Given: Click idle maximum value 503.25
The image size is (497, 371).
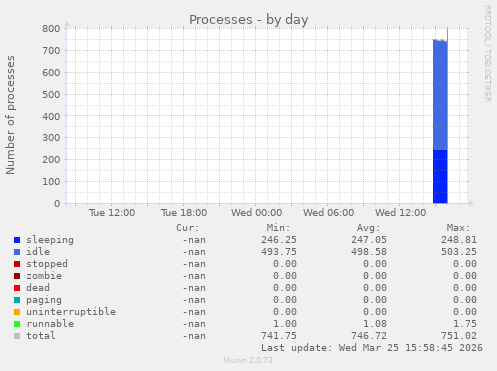Looking at the screenshot, I should pyautogui.click(x=459, y=252).
